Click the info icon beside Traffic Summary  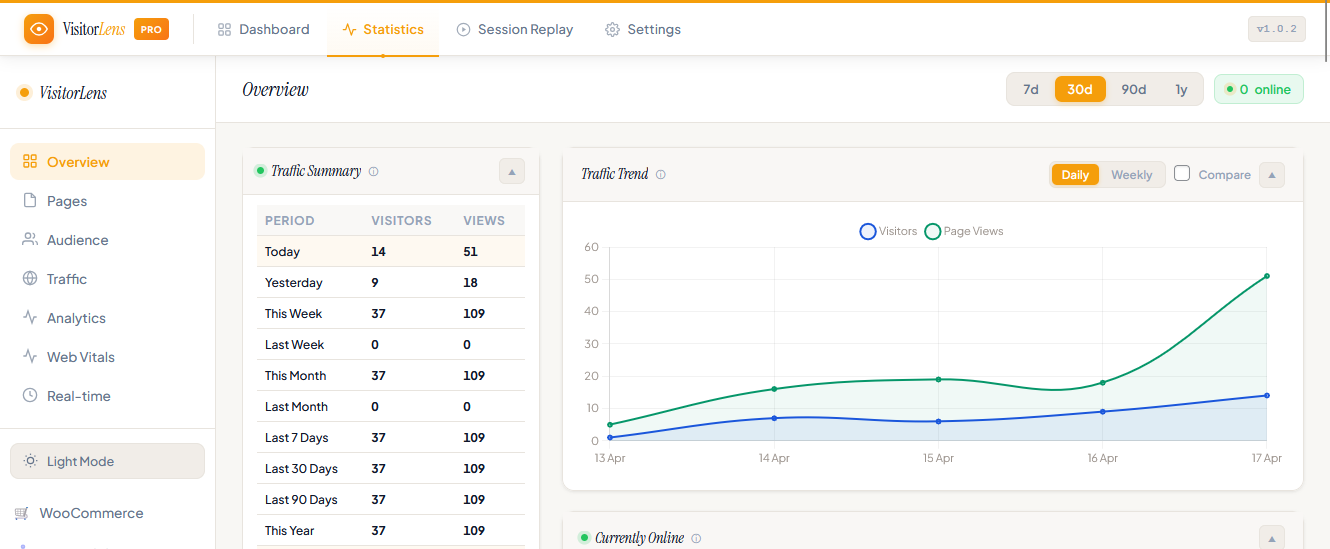tap(374, 172)
